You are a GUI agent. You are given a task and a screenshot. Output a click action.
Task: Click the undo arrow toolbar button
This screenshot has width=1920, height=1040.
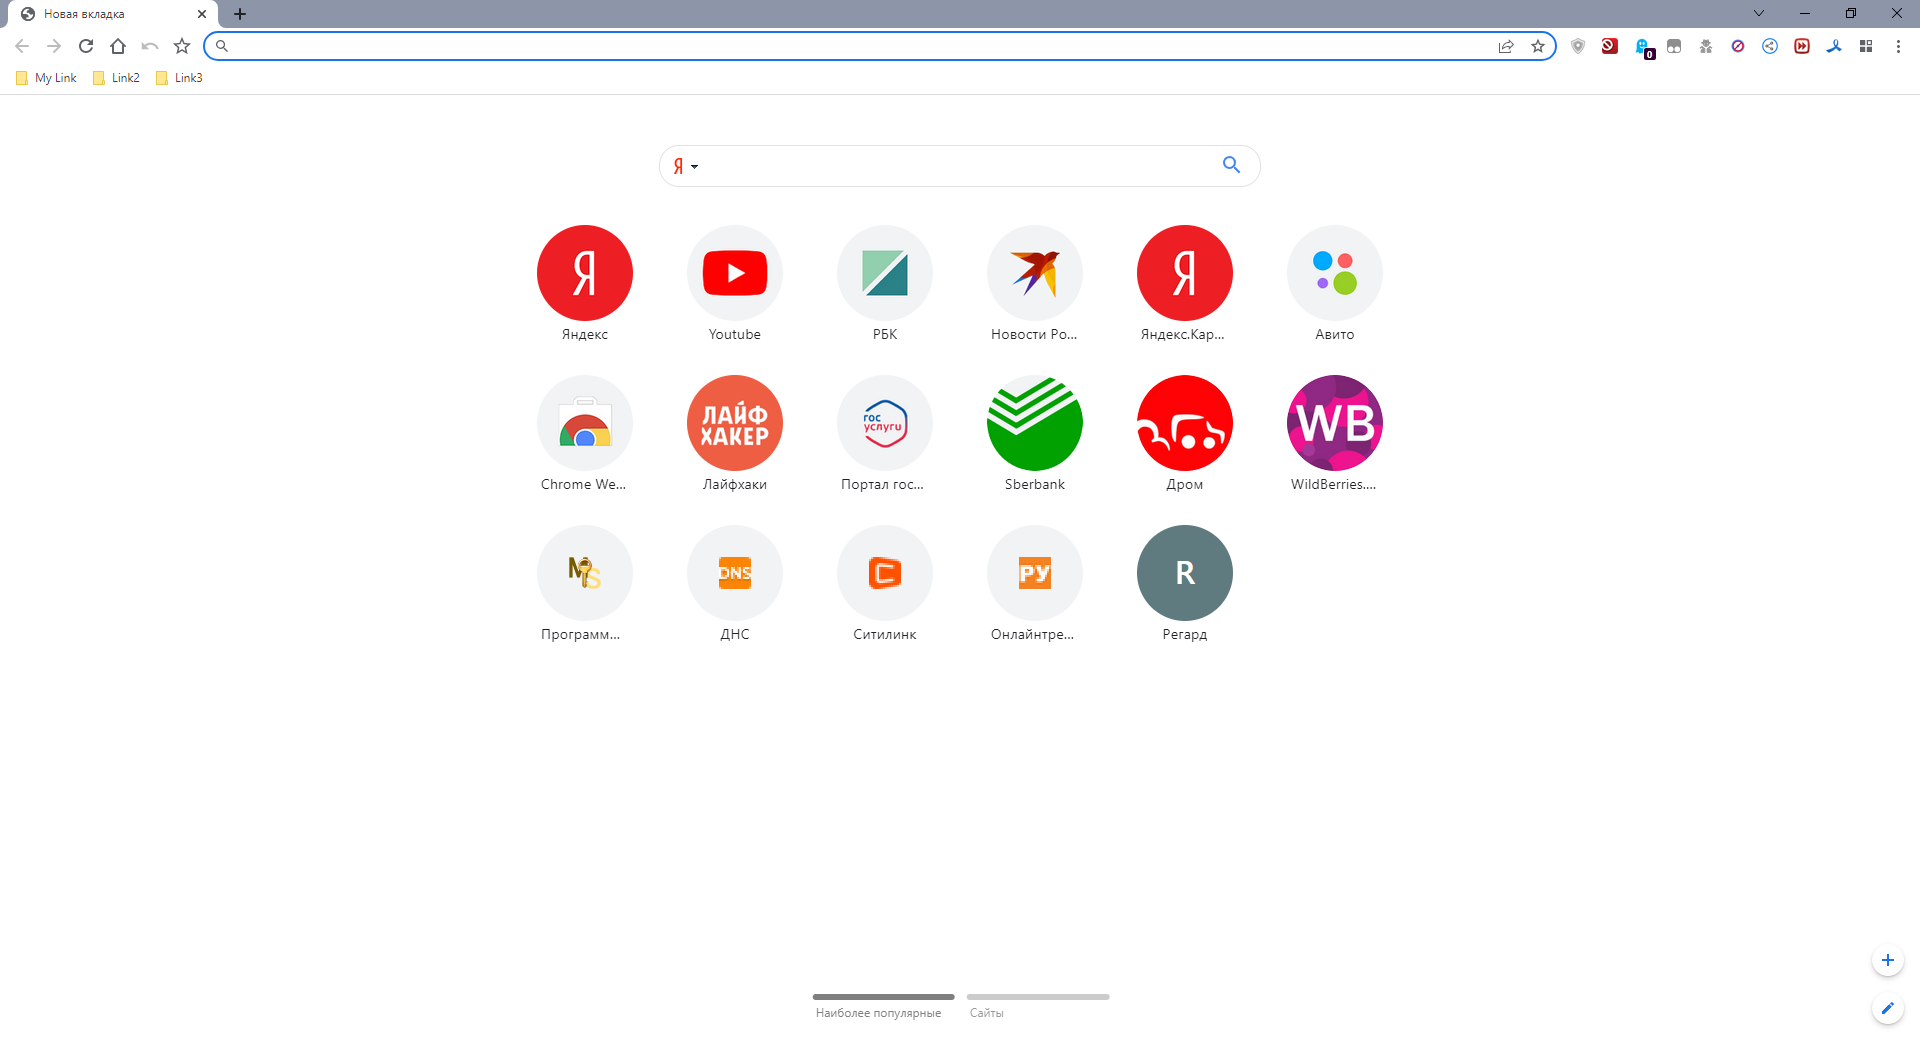pos(150,46)
